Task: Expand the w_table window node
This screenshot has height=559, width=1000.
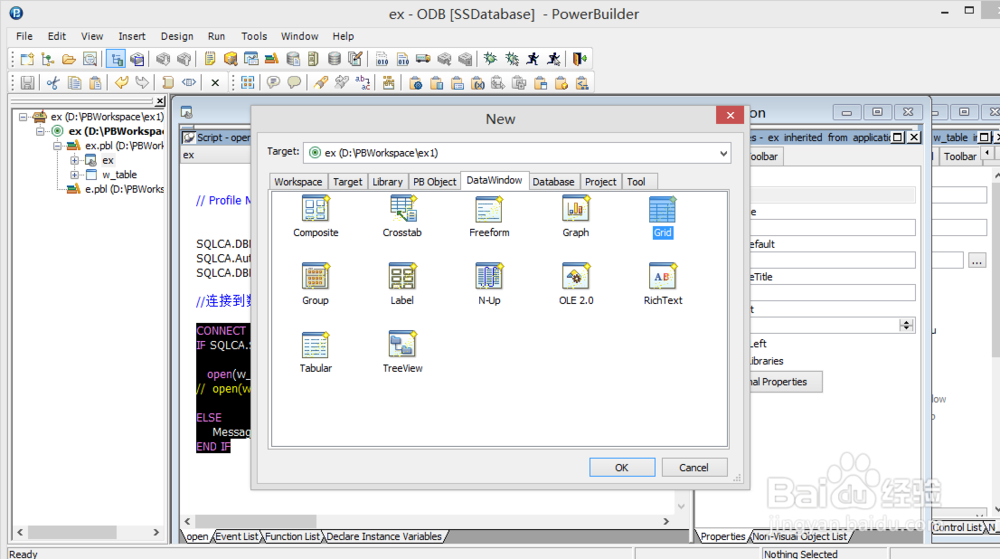Action: (x=75, y=175)
